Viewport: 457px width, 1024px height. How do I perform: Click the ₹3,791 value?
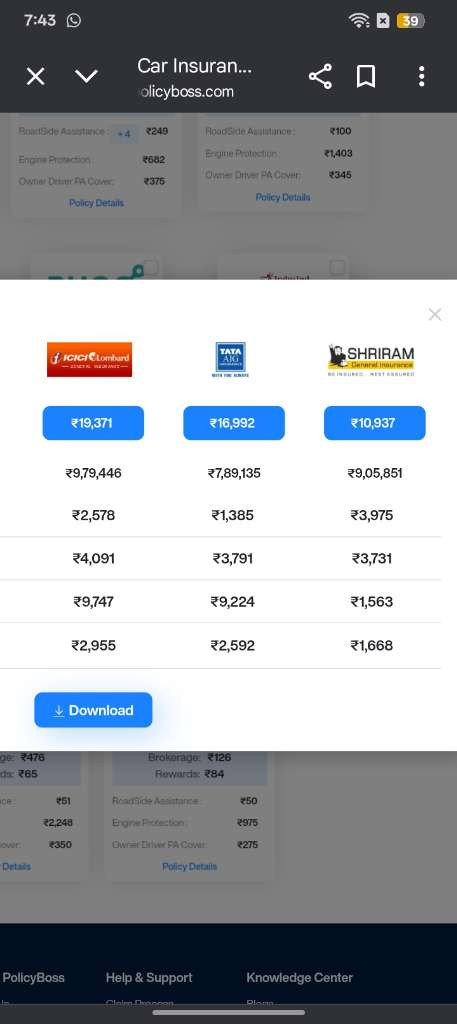[232, 558]
